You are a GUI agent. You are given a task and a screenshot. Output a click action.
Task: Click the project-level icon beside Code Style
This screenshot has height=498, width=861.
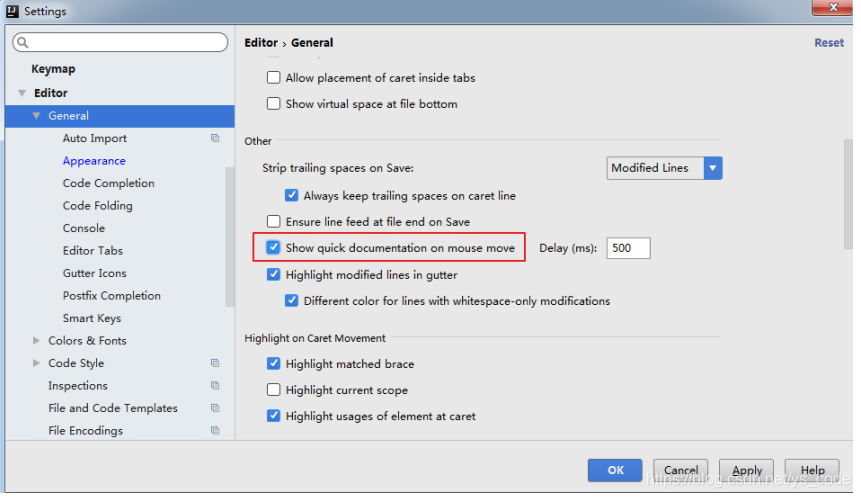click(x=215, y=363)
